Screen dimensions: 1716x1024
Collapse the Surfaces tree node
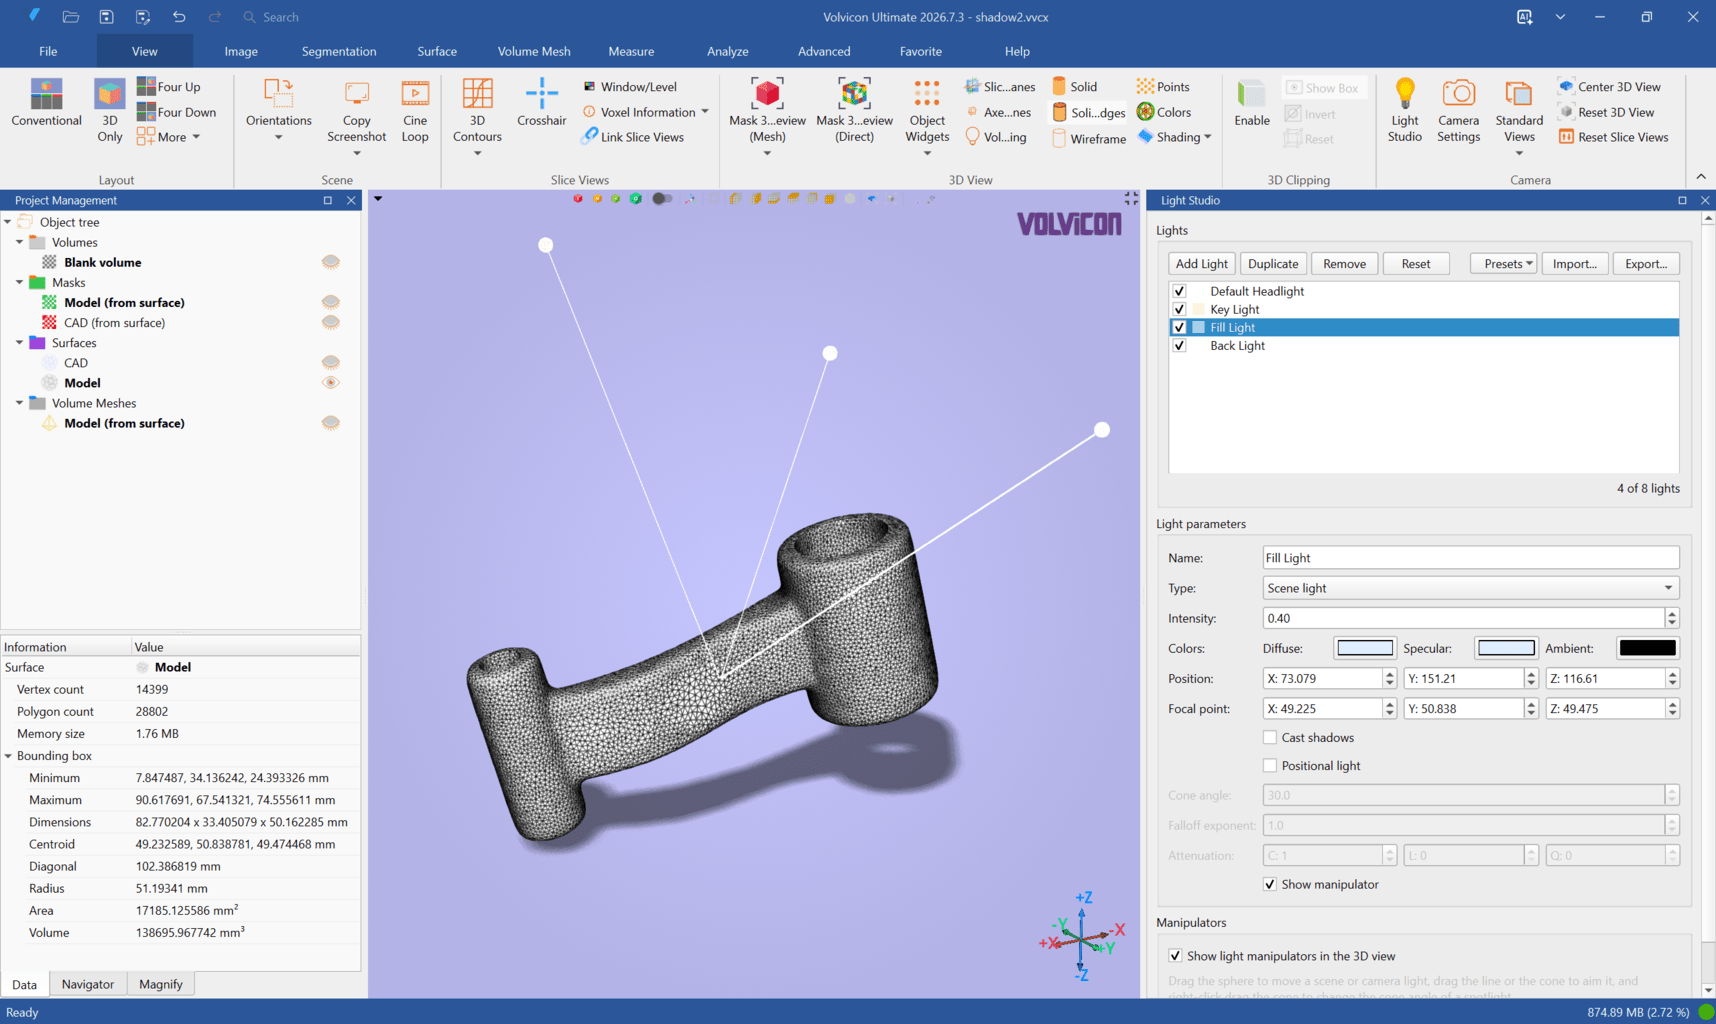click(19, 343)
